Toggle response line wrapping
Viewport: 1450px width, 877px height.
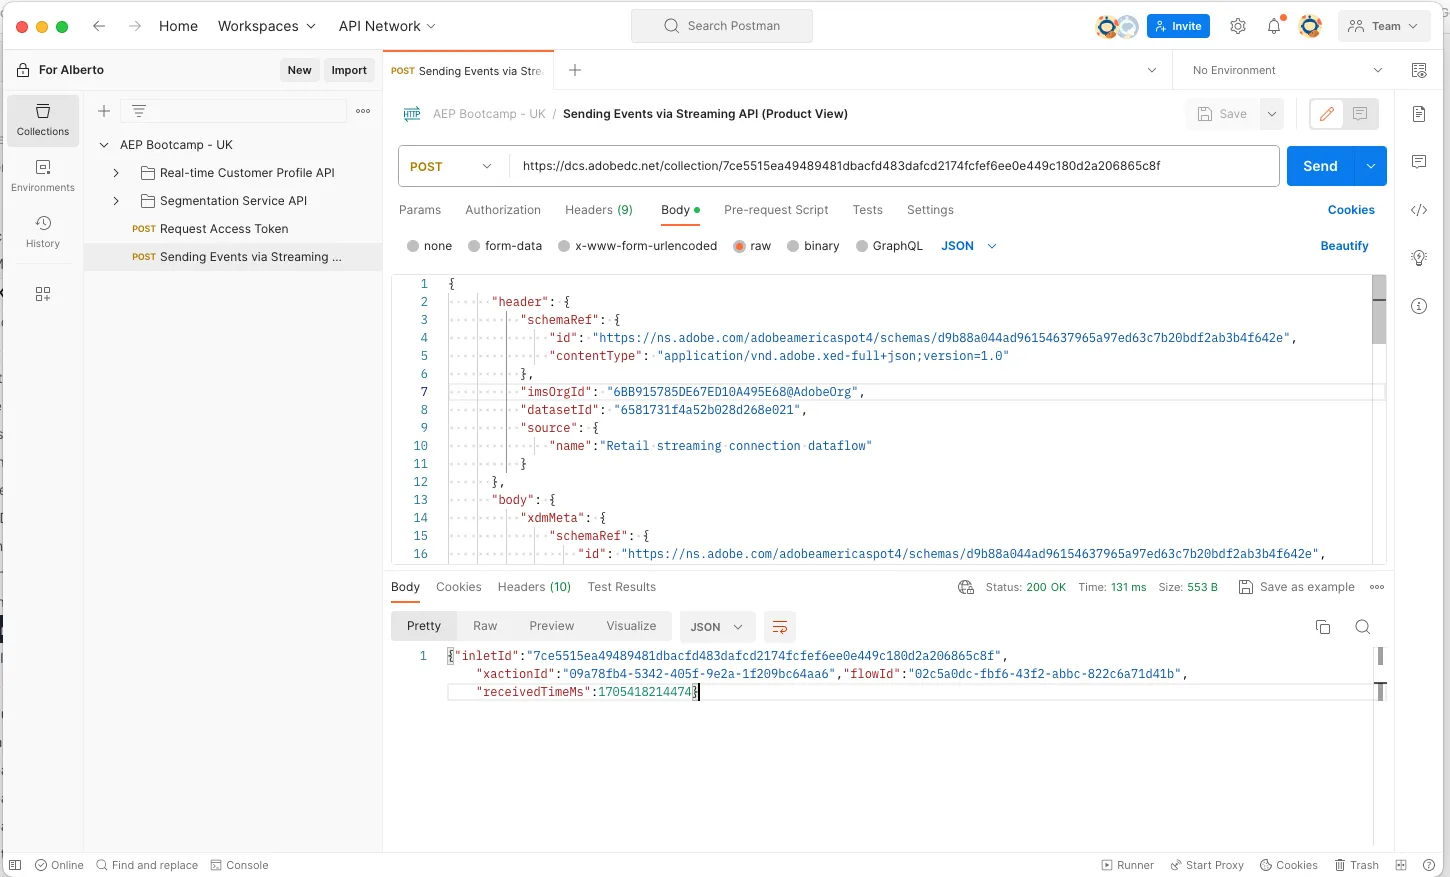[x=780, y=627]
